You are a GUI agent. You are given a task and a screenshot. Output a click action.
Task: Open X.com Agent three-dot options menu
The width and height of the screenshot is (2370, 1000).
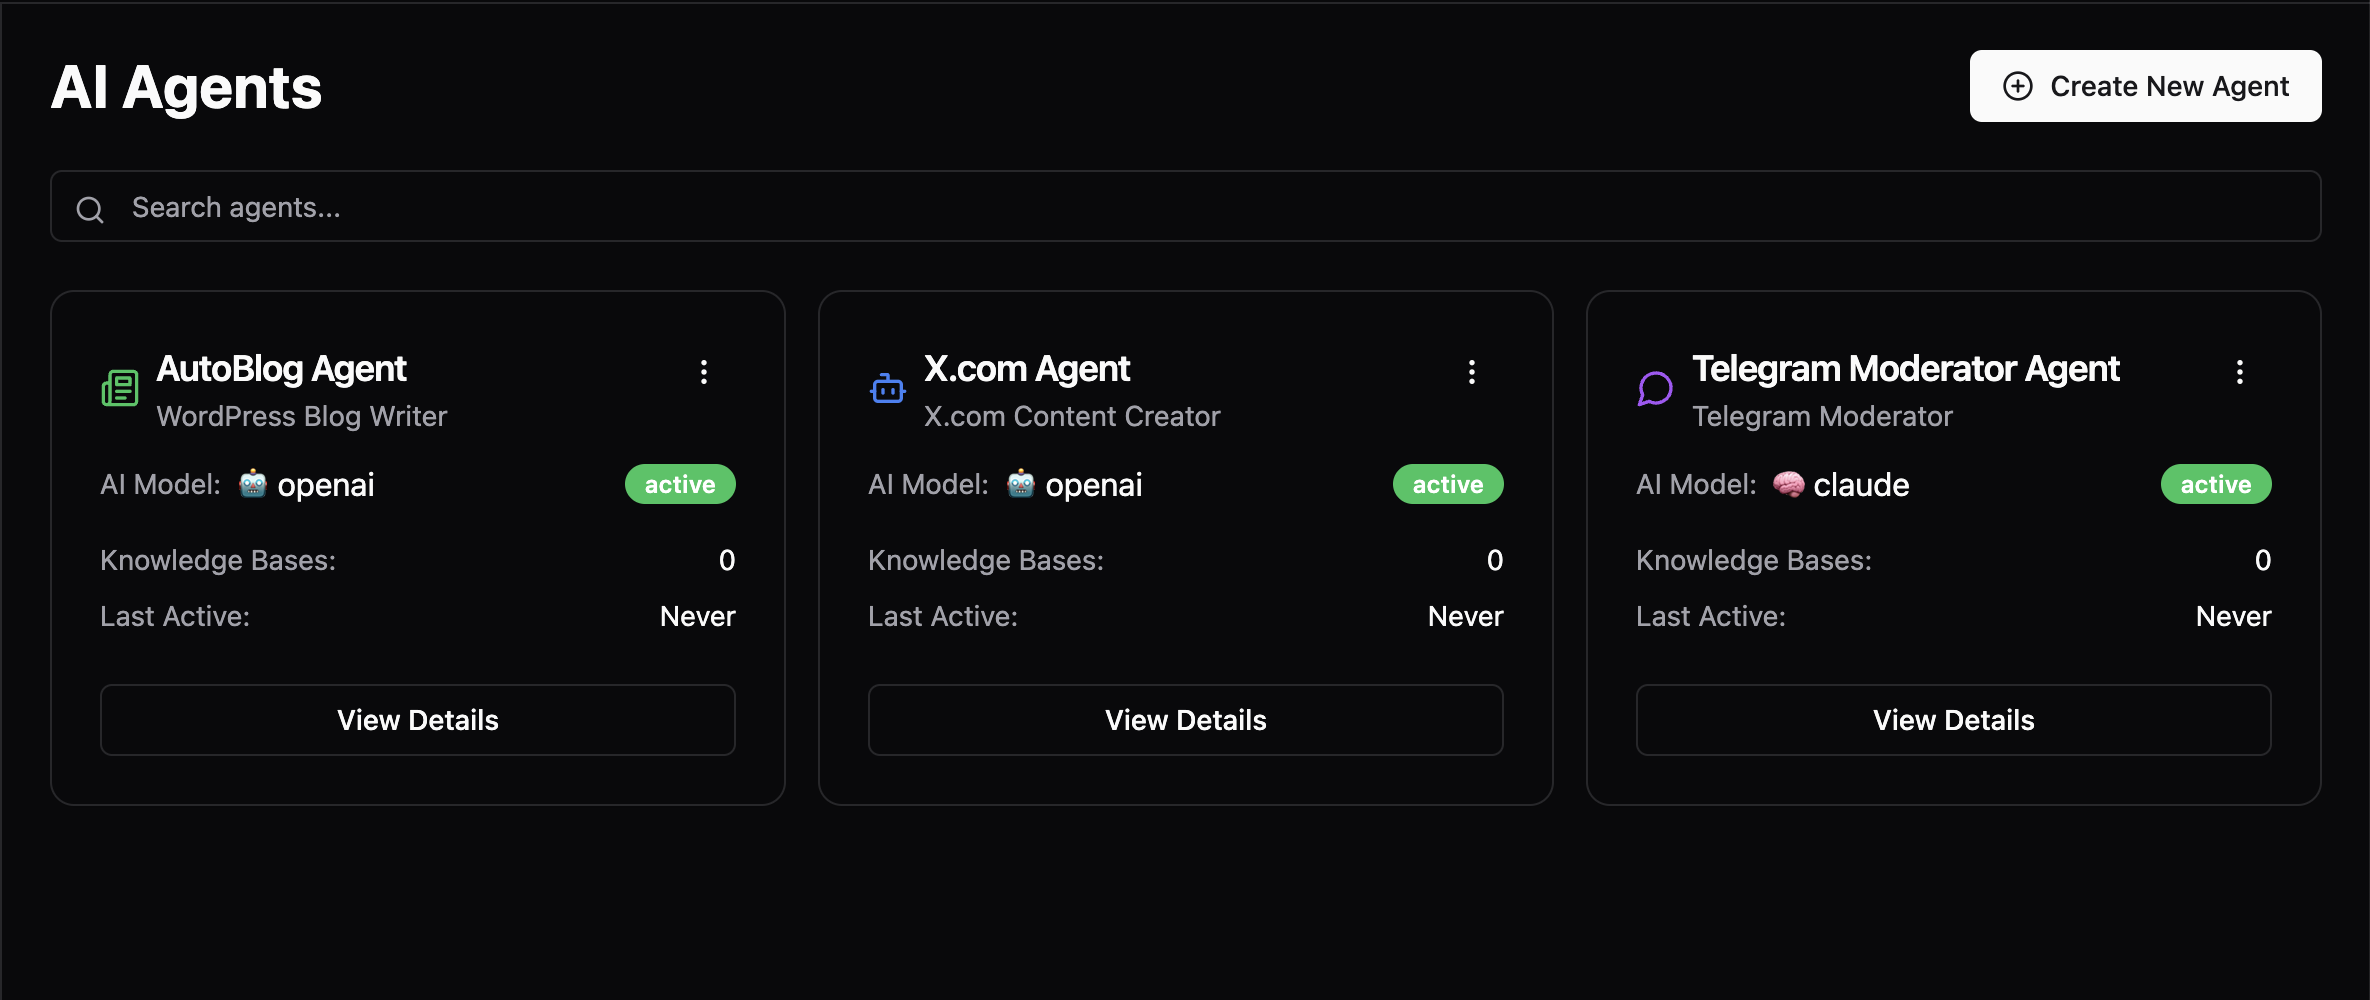pyautogui.click(x=1472, y=372)
